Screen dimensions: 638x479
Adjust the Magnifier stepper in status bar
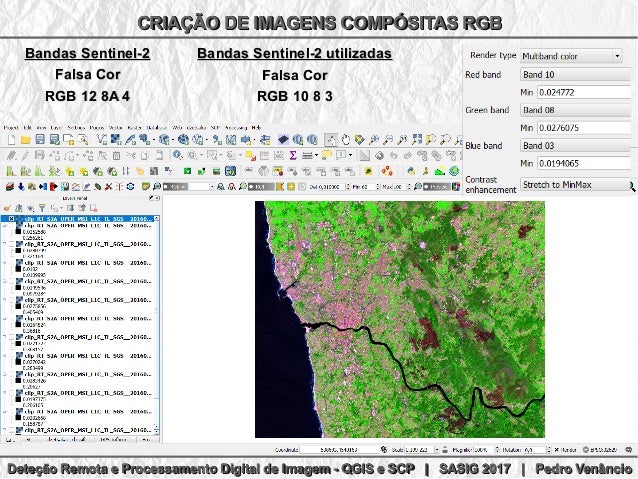[497, 450]
